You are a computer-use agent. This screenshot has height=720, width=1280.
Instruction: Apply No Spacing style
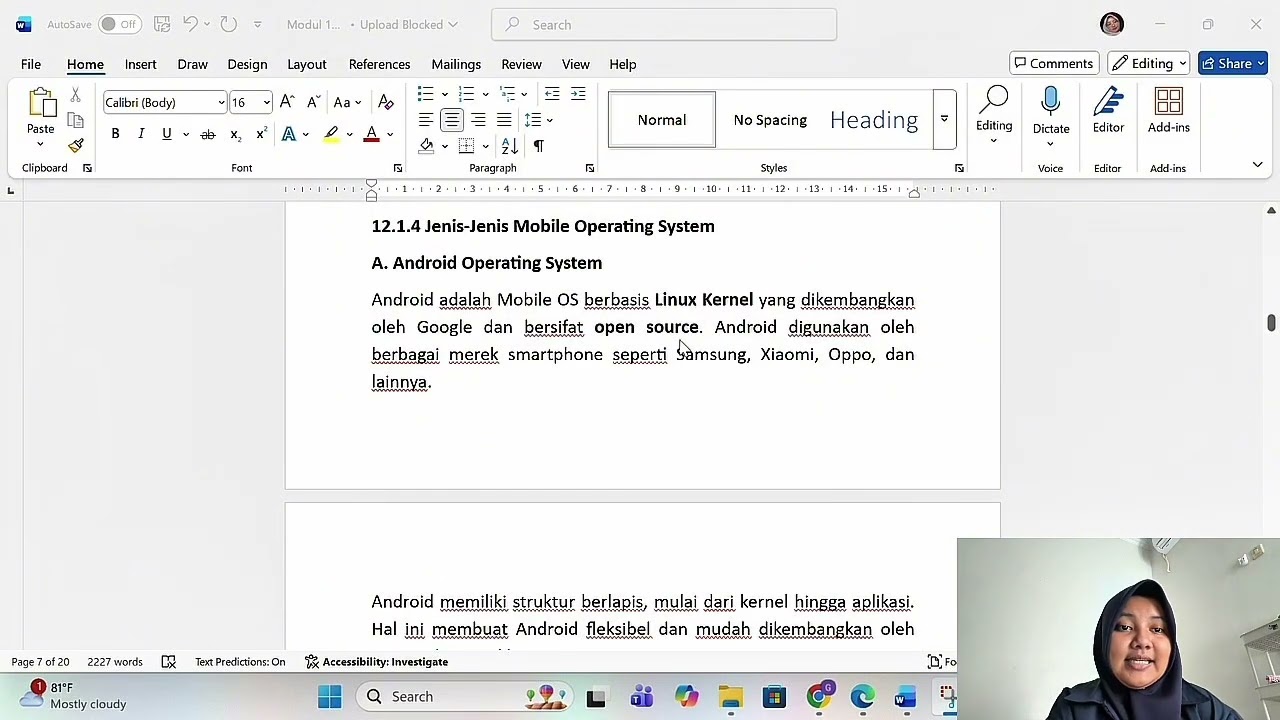[770, 120]
